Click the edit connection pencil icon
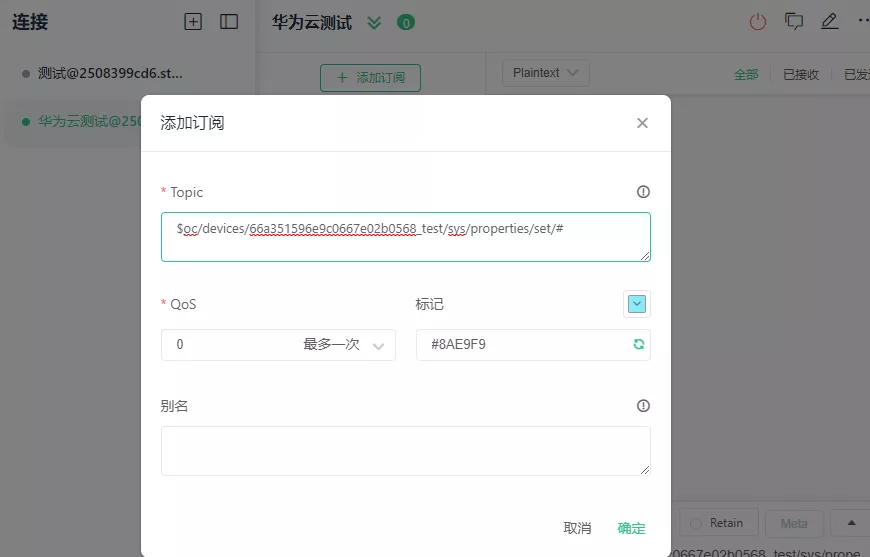The height and width of the screenshot is (557, 870). pos(829,21)
